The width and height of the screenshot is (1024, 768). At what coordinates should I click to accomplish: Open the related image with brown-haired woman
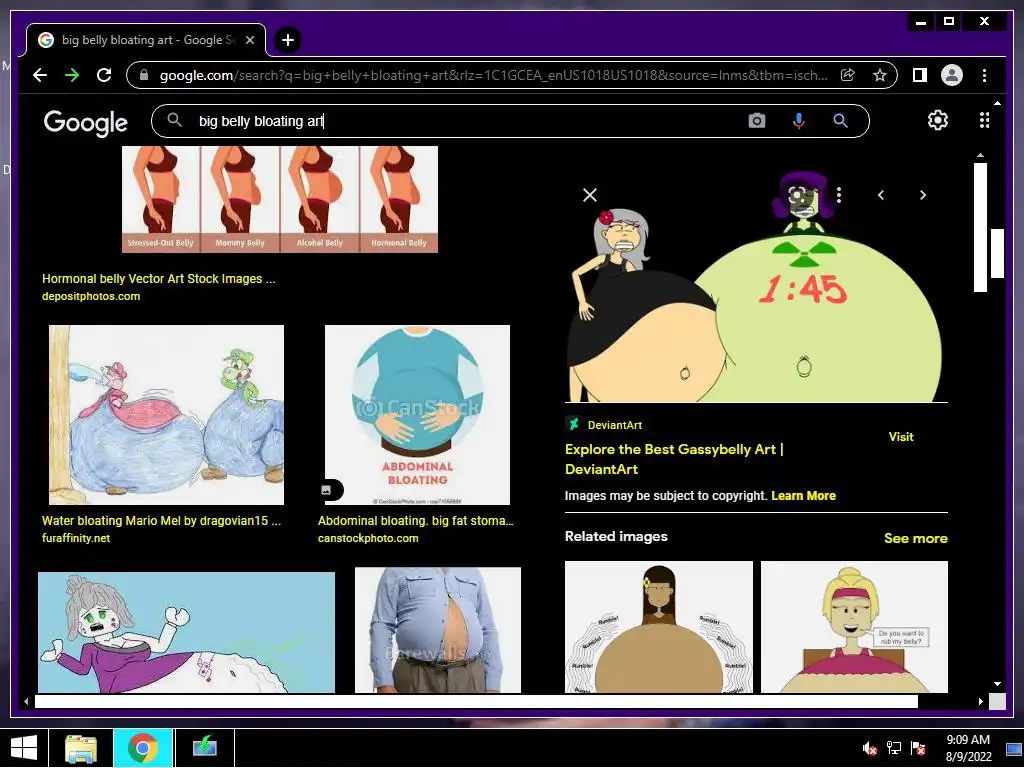pyautogui.click(x=658, y=627)
